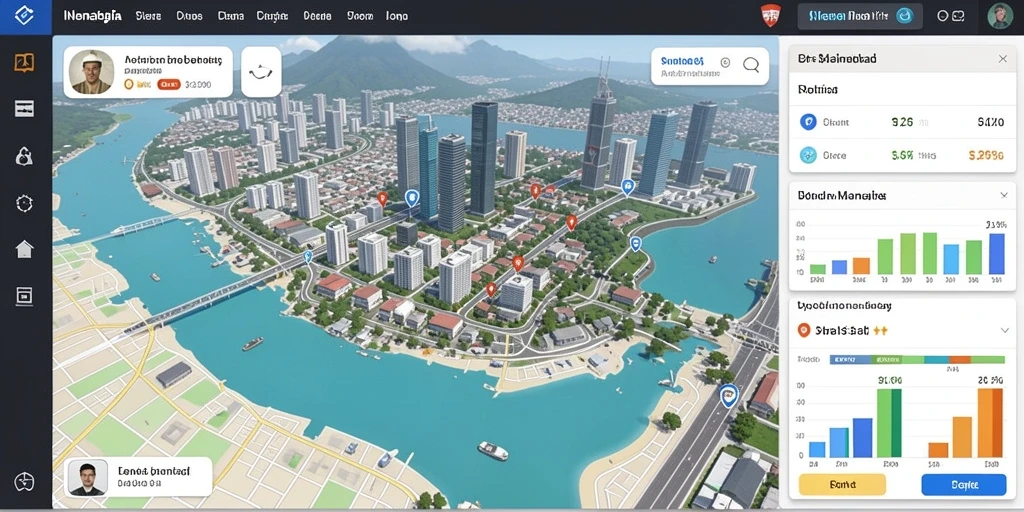This screenshot has width=1024, height=512.
Task: Click the magnifier search icon on map
Action: coord(751,64)
